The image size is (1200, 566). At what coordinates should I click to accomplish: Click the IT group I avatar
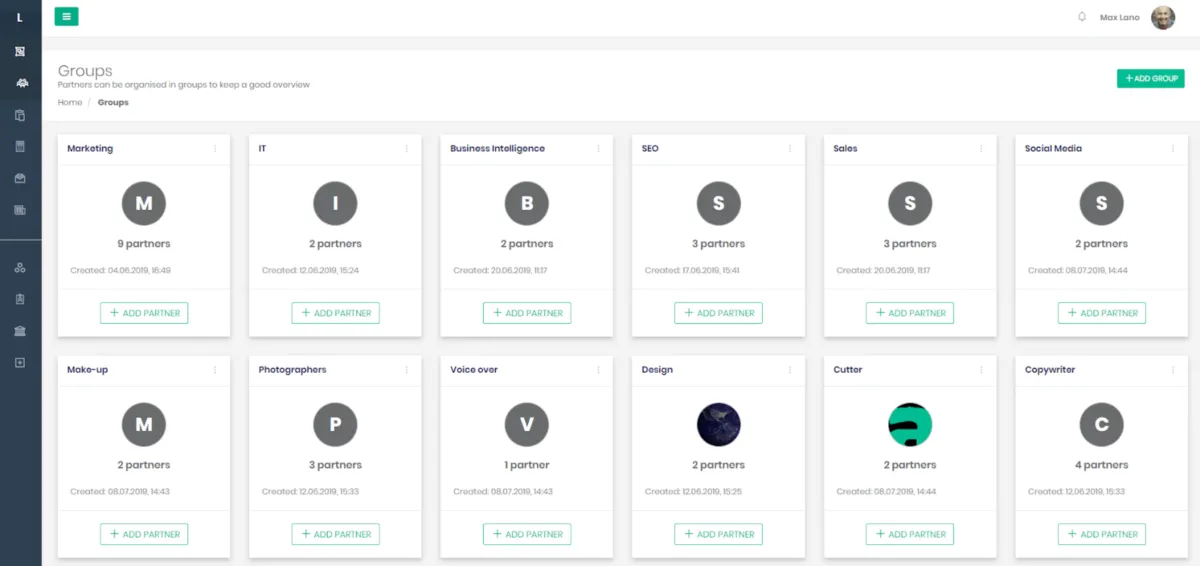(335, 204)
